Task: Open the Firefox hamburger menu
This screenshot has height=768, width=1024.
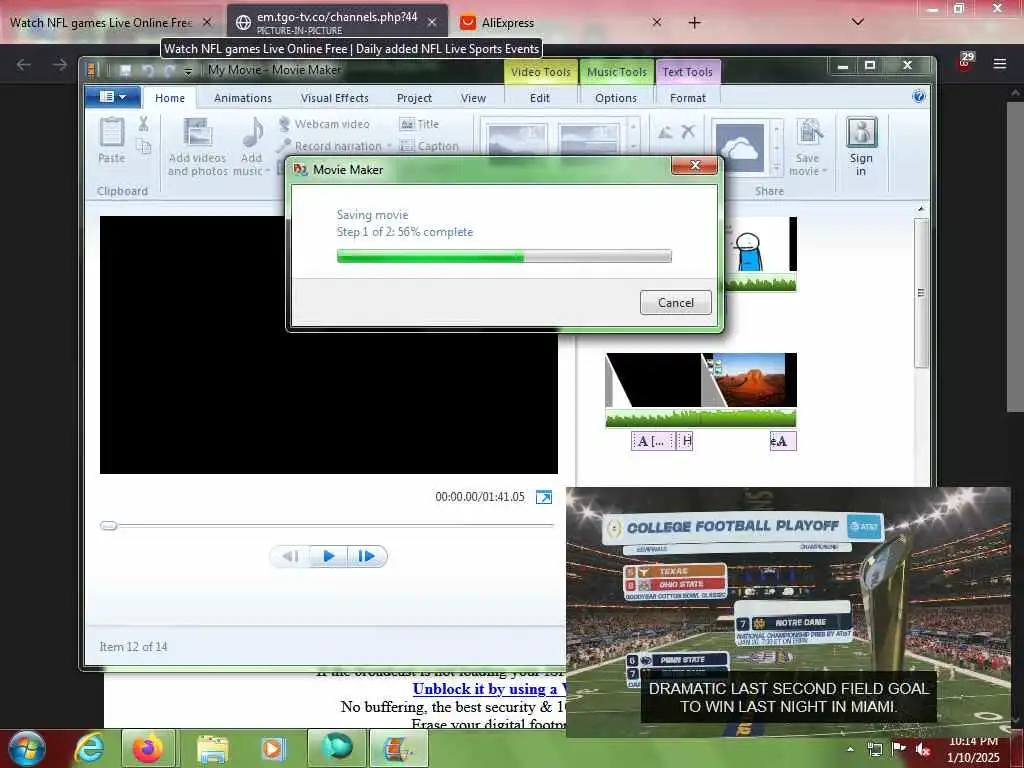Action: [x=999, y=64]
